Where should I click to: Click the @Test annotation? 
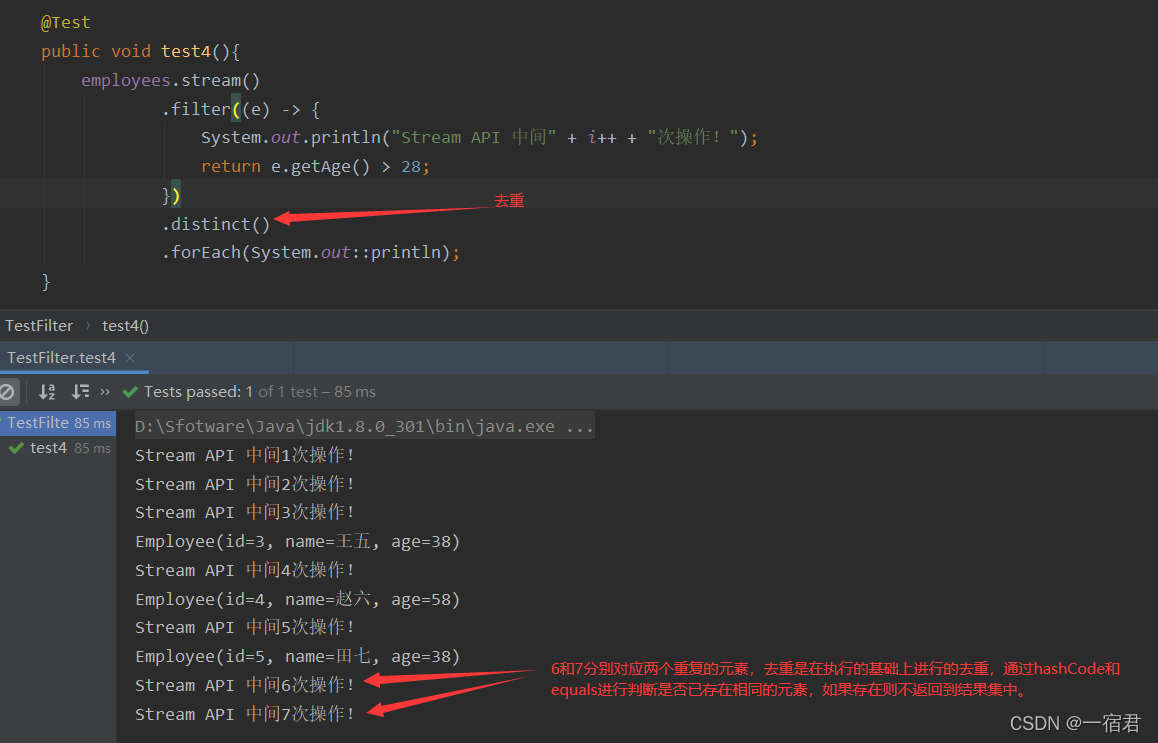click(66, 23)
